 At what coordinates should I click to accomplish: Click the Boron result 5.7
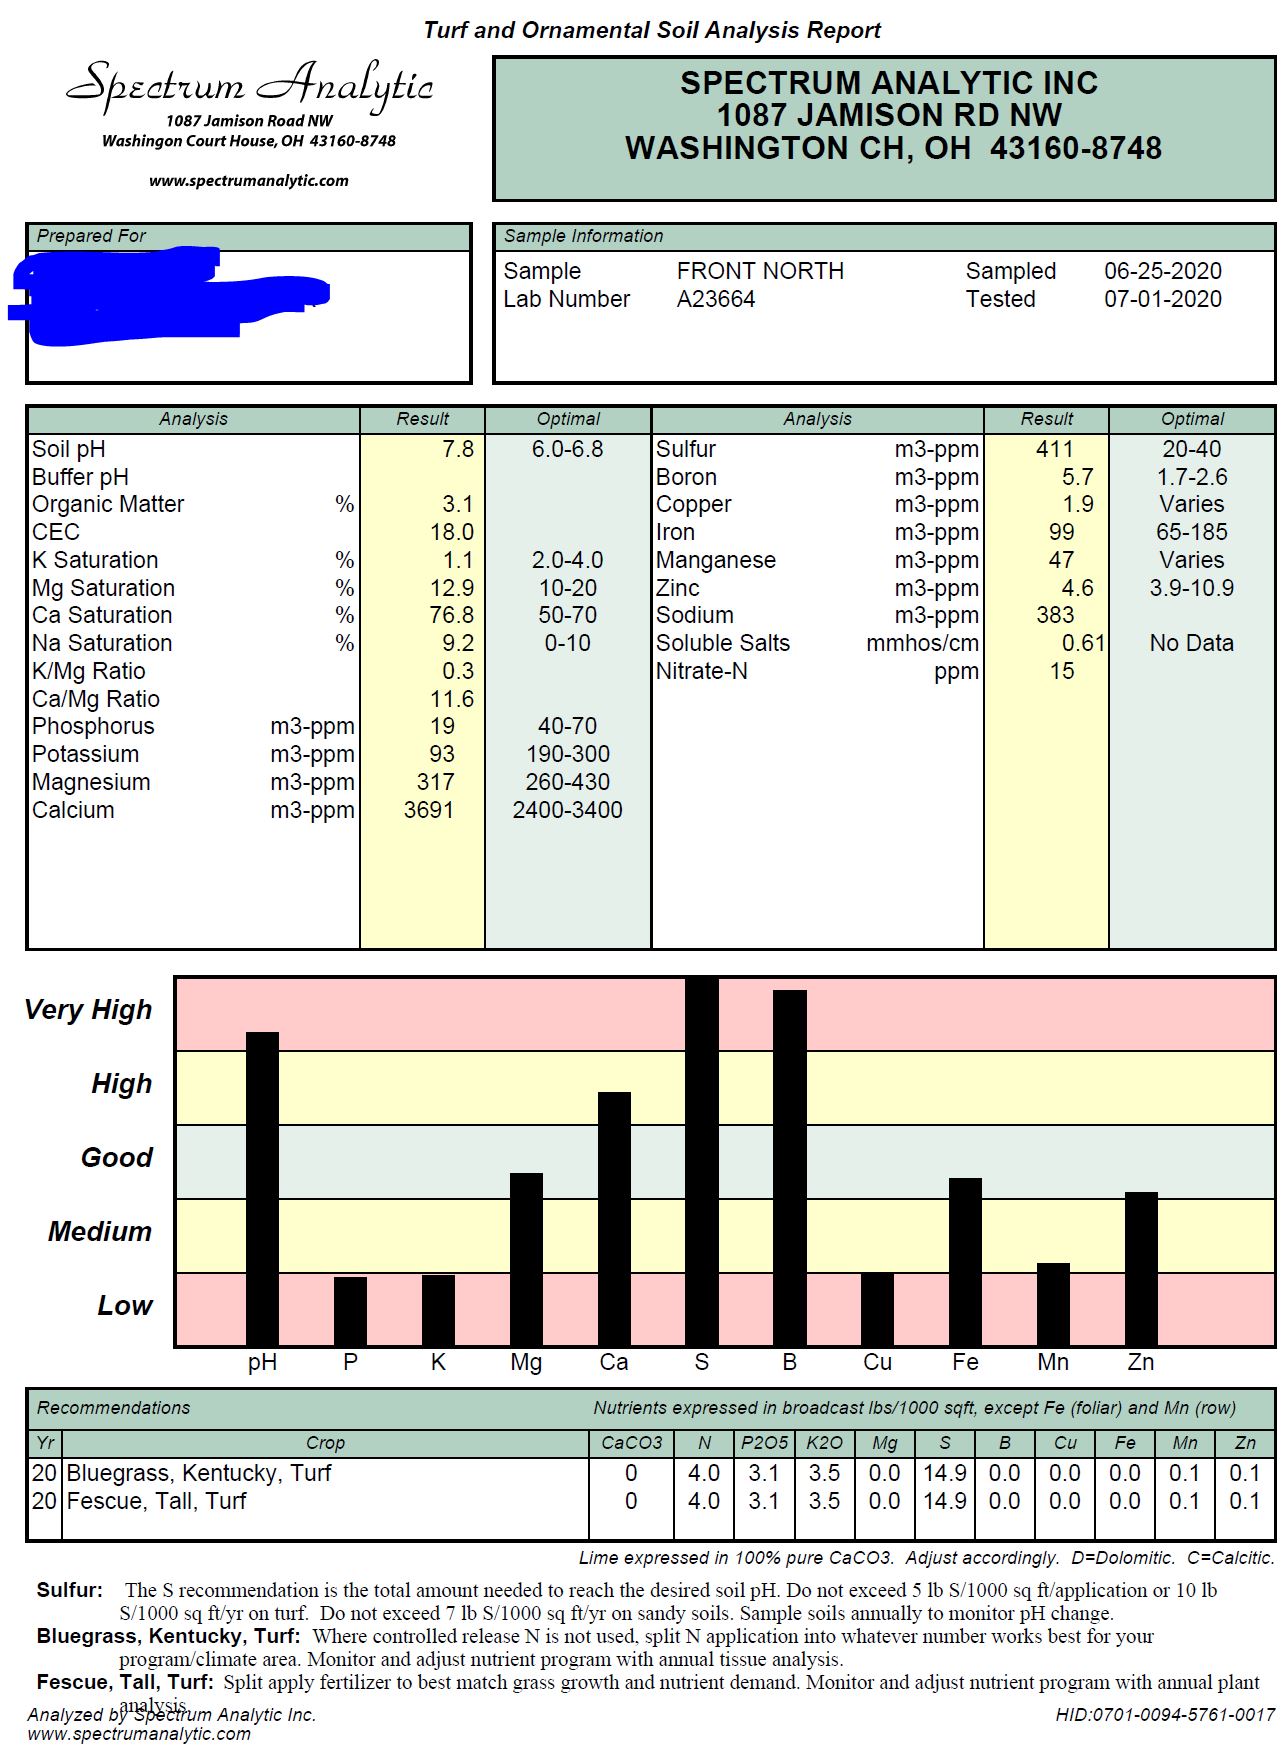(x=1078, y=477)
